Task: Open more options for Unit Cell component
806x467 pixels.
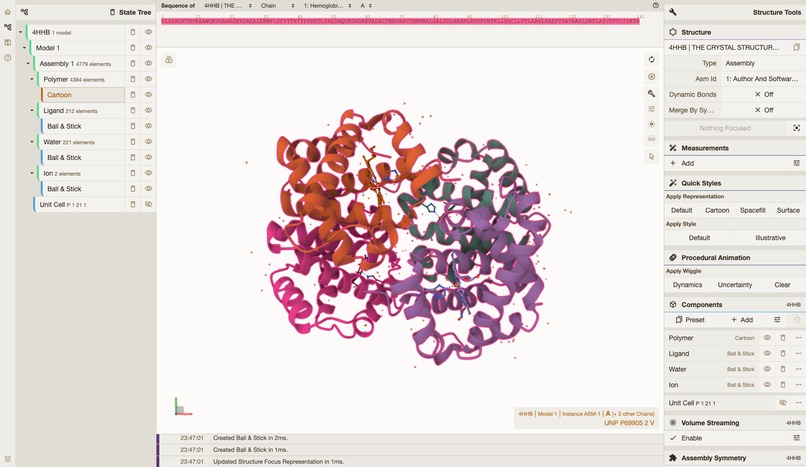Action: point(798,403)
